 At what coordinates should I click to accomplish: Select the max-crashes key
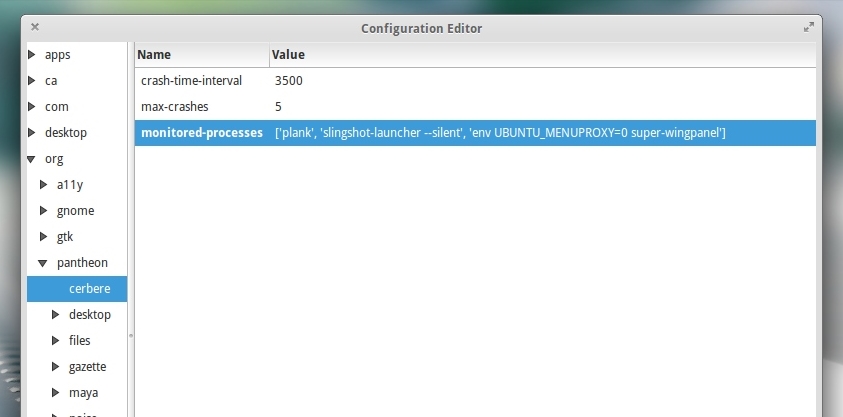tap(175, 106)
